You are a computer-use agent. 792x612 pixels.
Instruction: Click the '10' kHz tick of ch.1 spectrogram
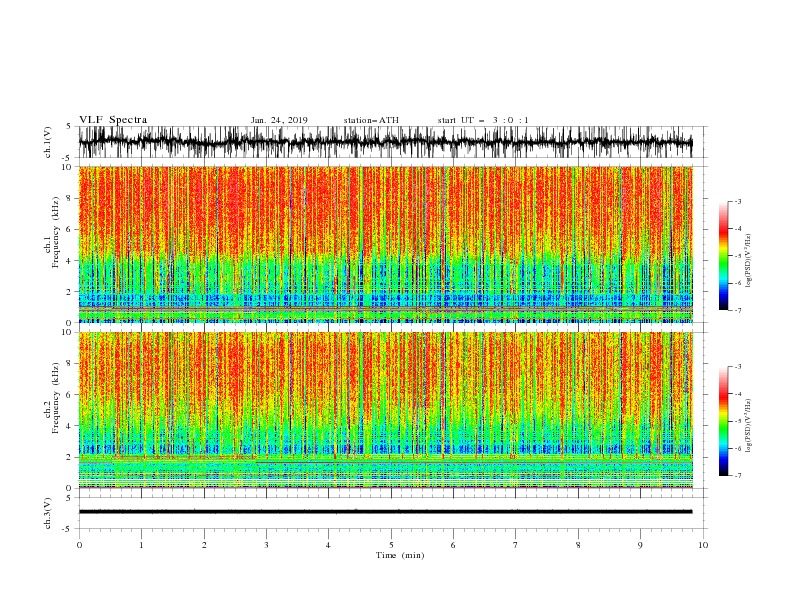(68, 167)
